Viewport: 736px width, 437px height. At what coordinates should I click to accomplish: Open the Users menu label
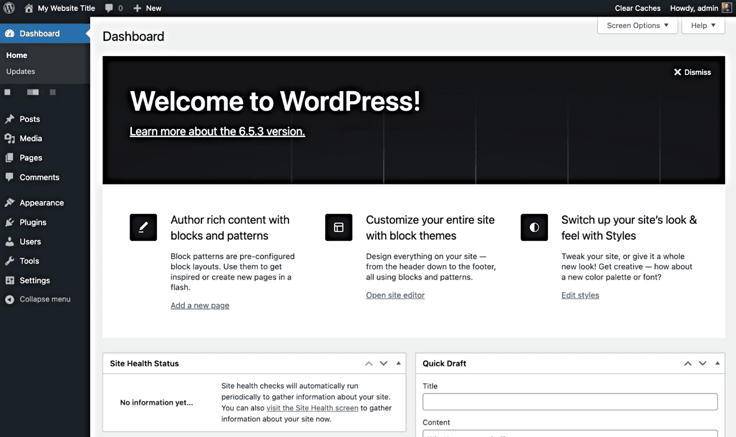click(x=30, y=241)
